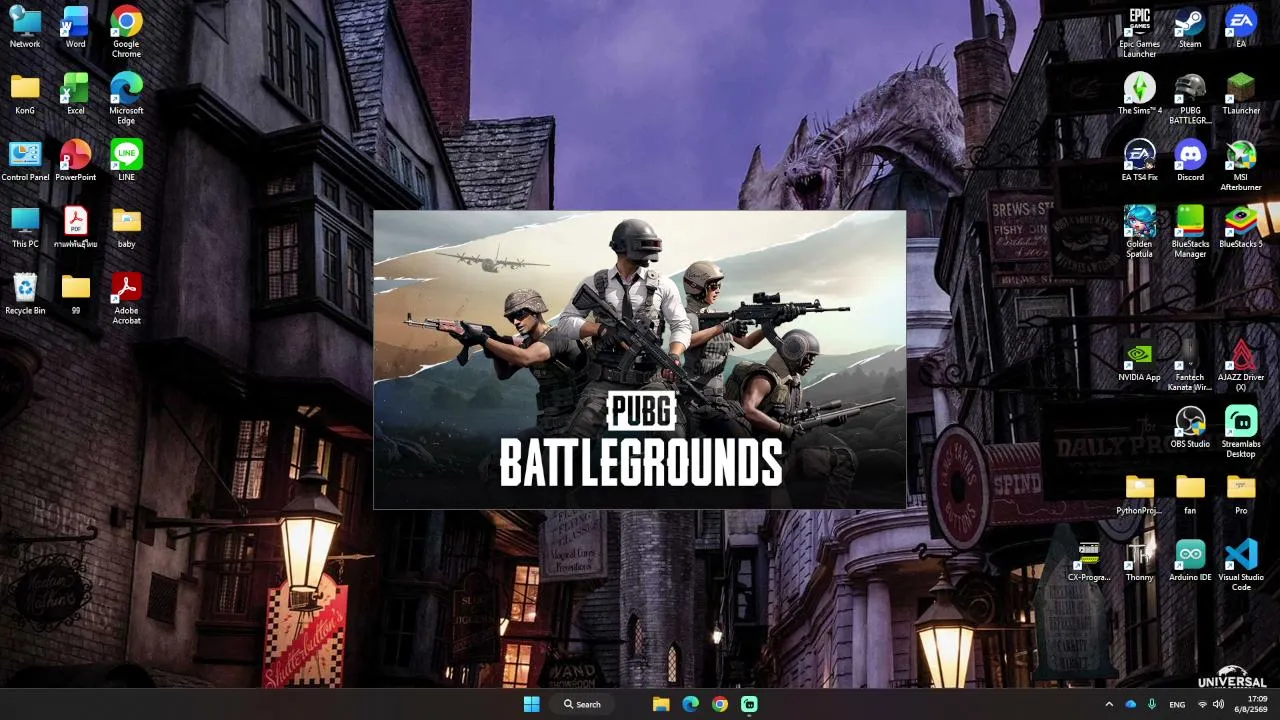Select the EA app shortcut
Image resolution: width=1280 pixels, height=720 pixels.
tap(1241, 28)
